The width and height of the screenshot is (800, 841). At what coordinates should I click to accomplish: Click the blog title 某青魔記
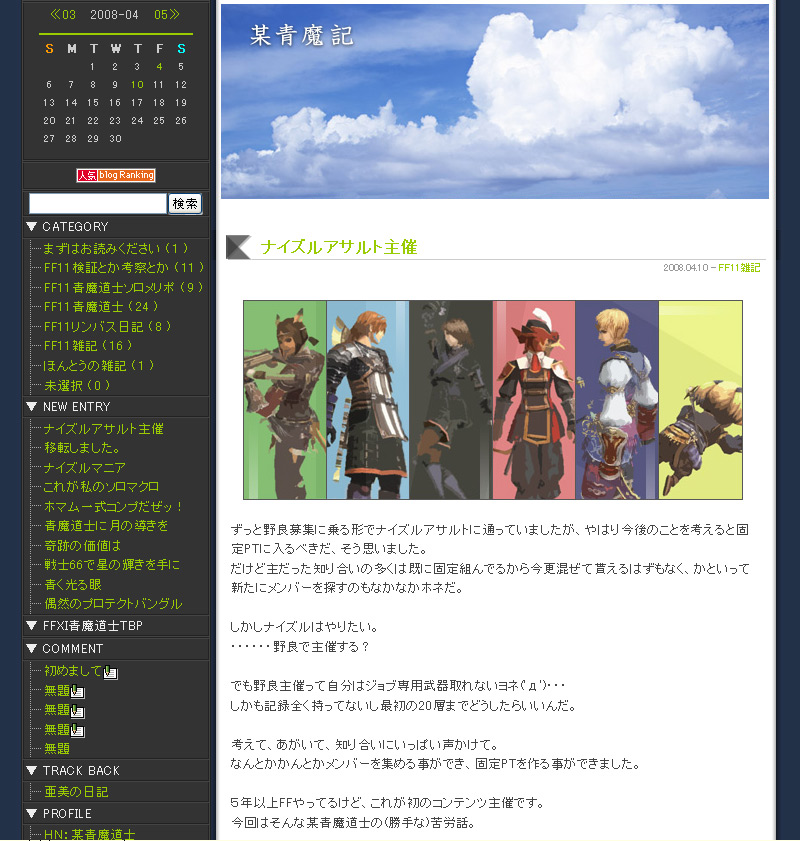pyautogui.click(x=301, y=36)
